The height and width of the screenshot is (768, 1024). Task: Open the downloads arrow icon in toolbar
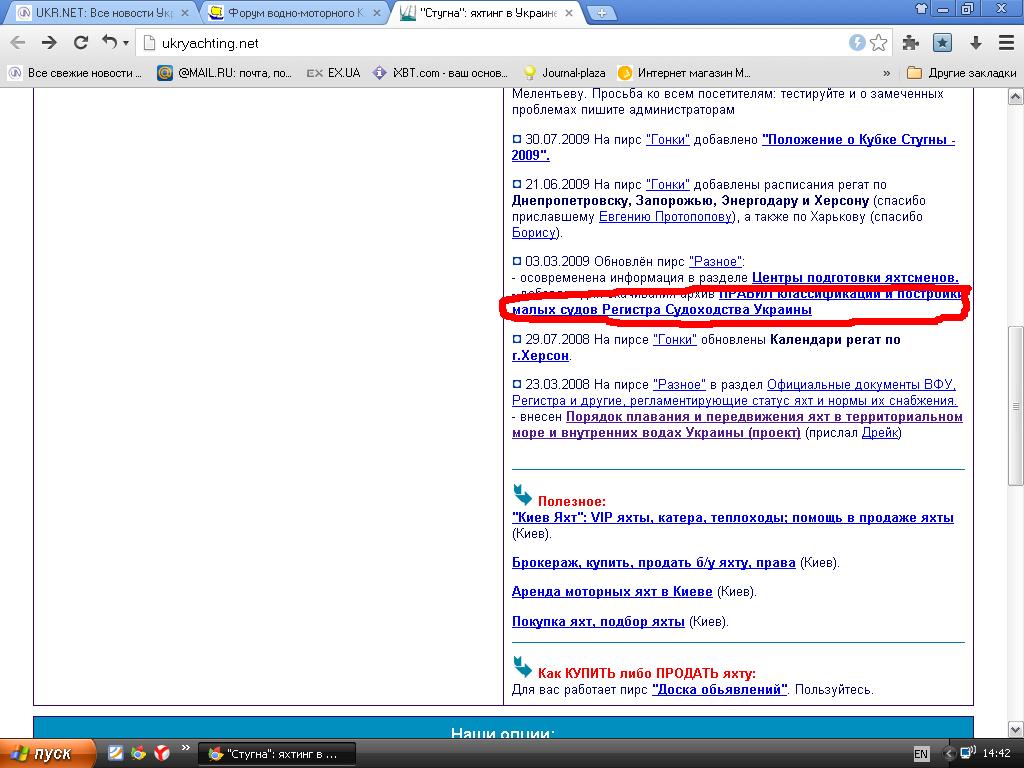click(976, 43)
